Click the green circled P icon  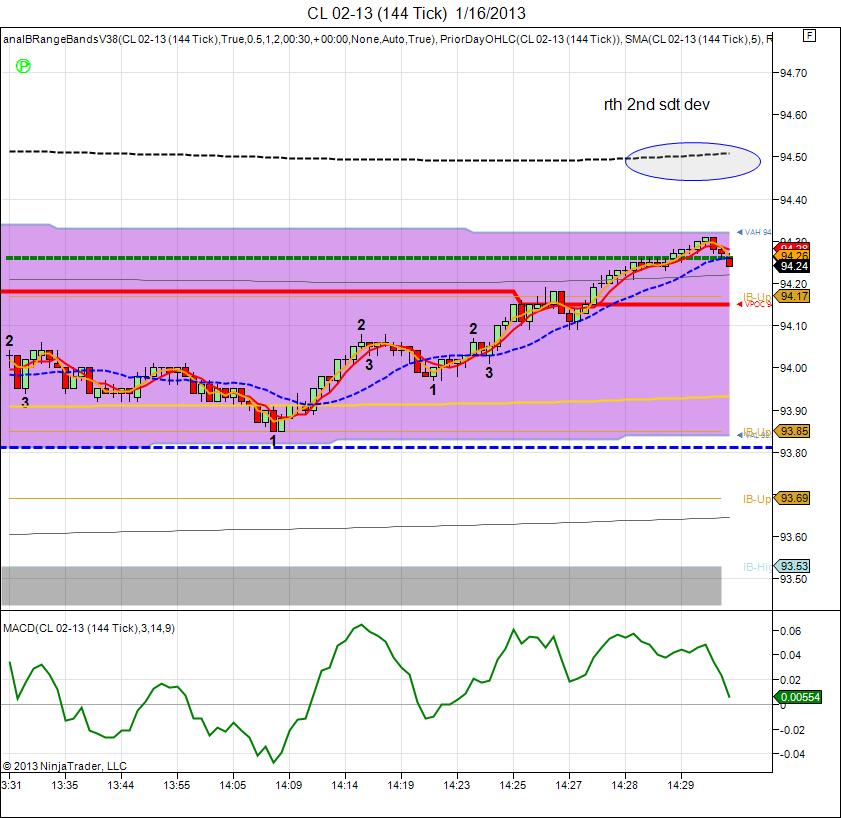(x=23, y=67)
